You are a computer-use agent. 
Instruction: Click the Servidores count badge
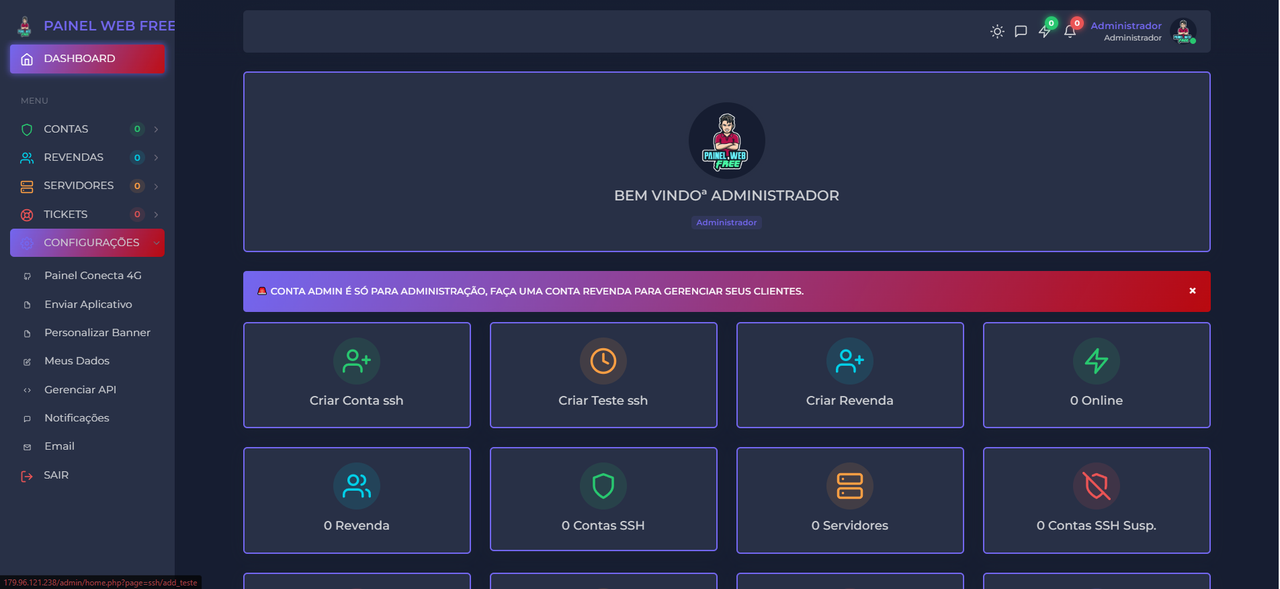[x=137, y=186]
